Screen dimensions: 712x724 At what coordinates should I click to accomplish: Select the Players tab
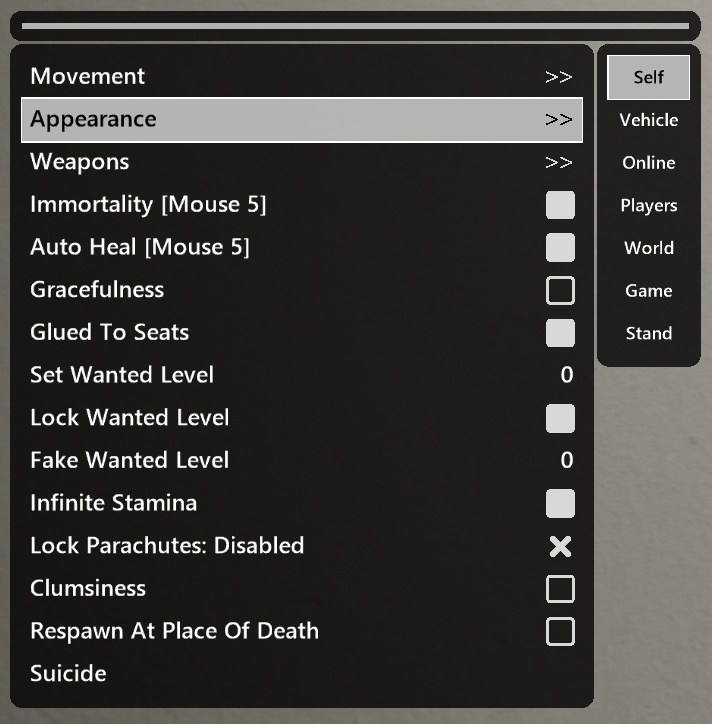tap(648, 206)
